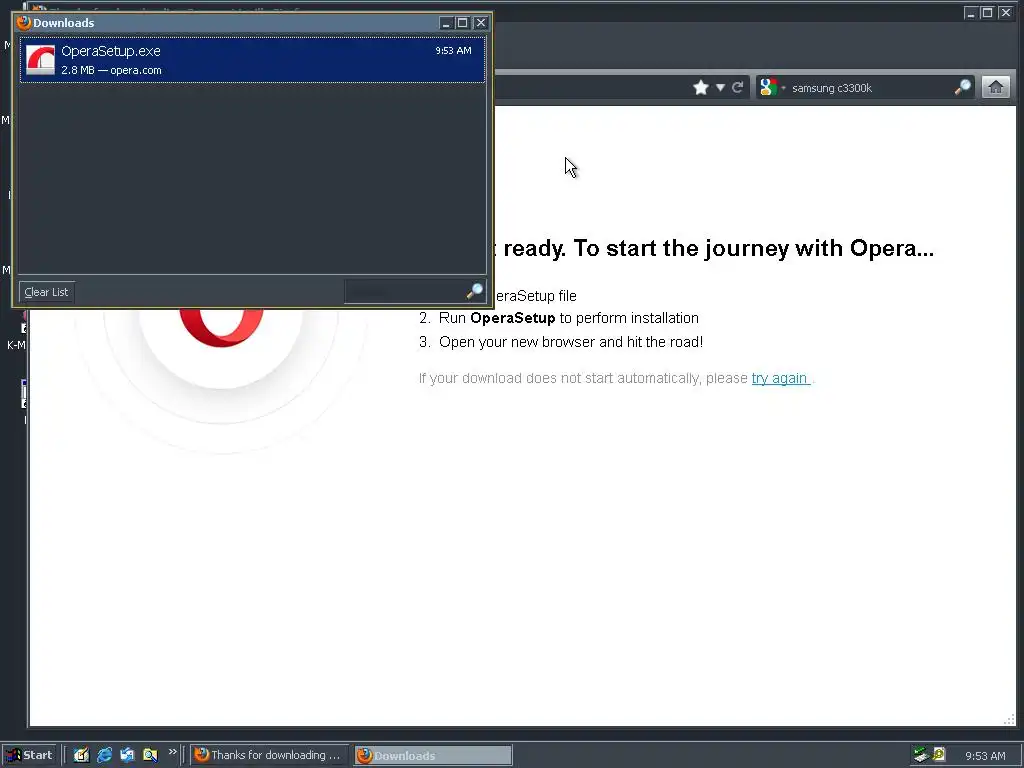Click the '2.8 MB — opera.com' detail text
The width and height of the screenshot is (1024, 768).
111,70
